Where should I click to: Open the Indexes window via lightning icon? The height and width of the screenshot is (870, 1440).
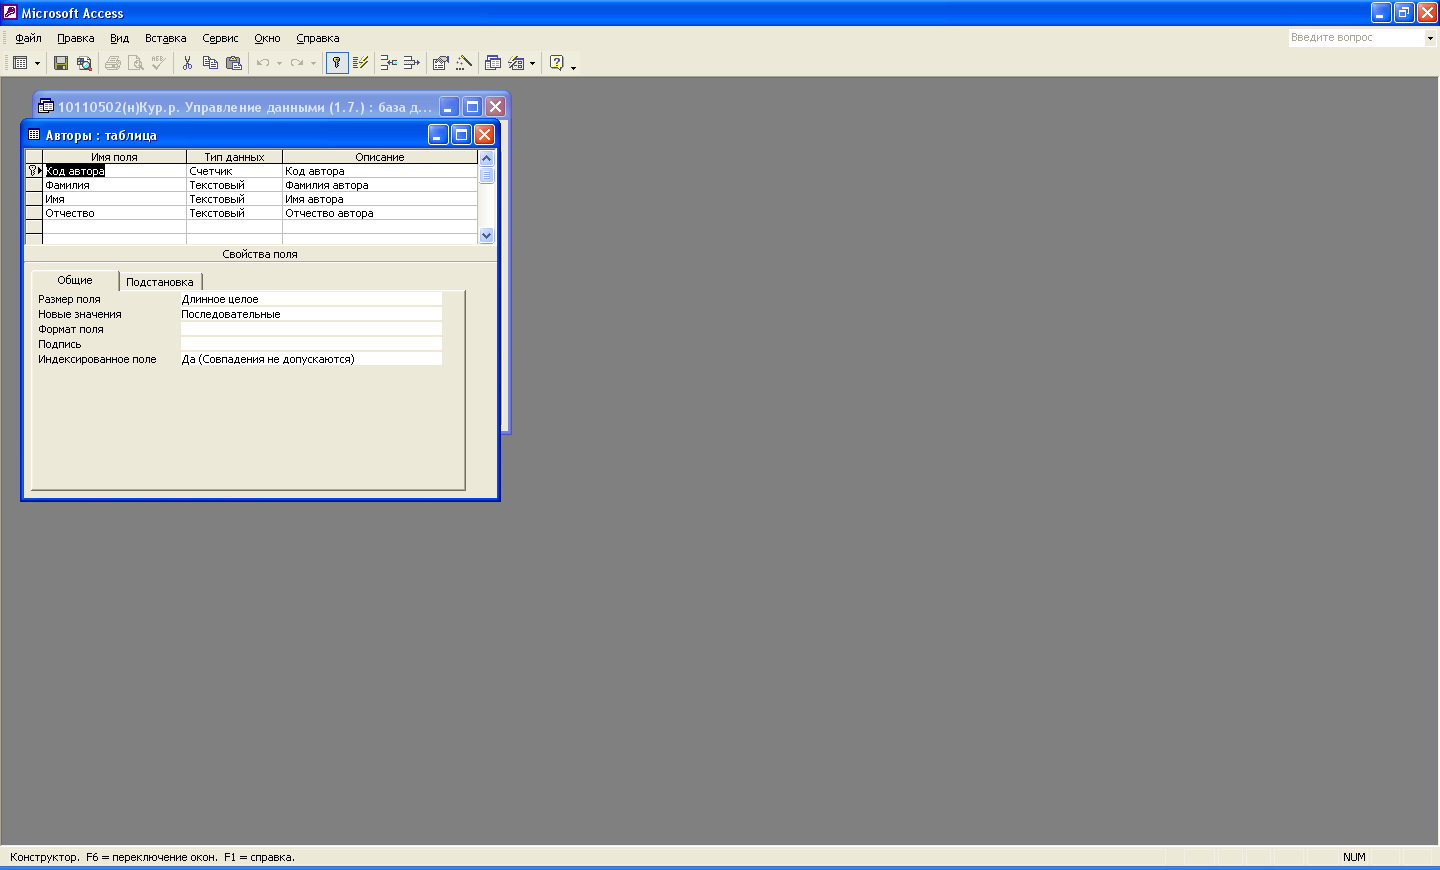[x=361, y=63]
